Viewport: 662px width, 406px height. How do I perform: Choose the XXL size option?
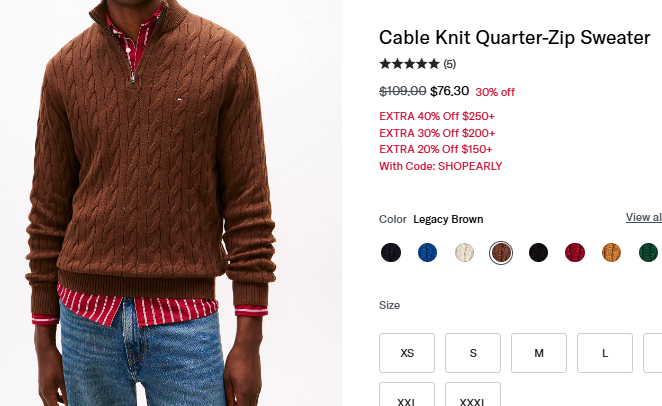pos(407,397)
